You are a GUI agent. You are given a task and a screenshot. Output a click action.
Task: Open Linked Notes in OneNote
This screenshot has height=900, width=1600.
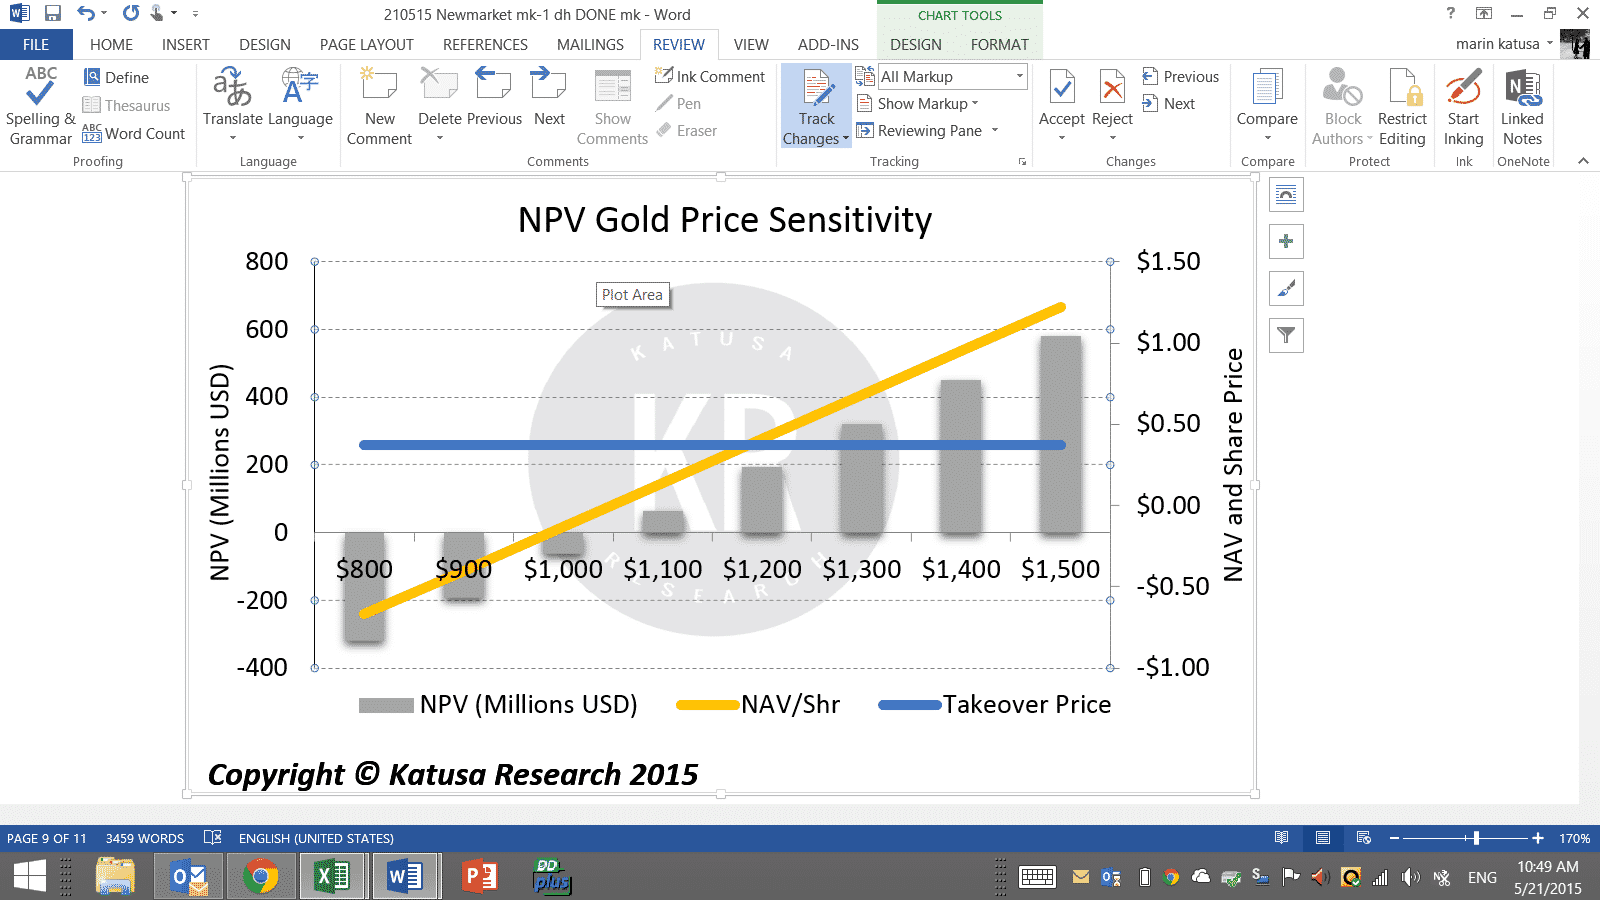1522,105
